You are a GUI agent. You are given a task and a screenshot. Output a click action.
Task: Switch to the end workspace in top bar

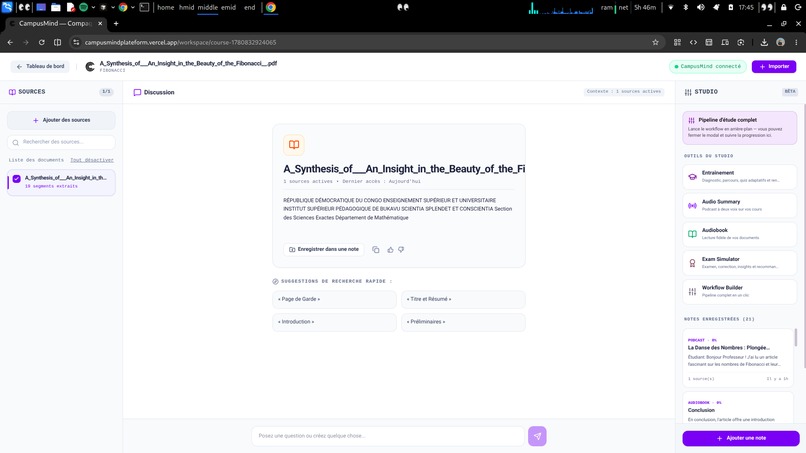click(x=250, y=7)
